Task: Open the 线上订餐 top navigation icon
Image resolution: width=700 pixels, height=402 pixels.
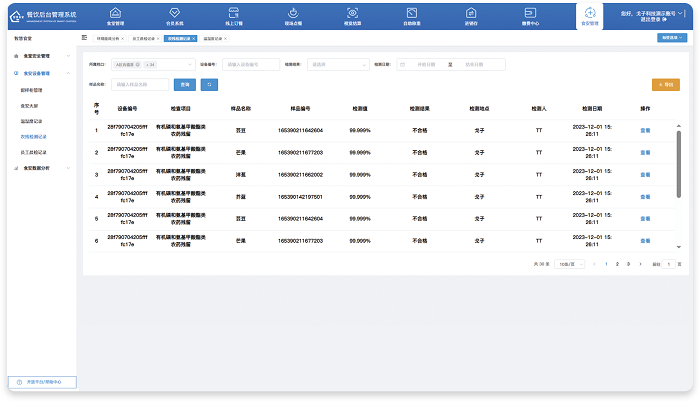Action: [233, 15]
